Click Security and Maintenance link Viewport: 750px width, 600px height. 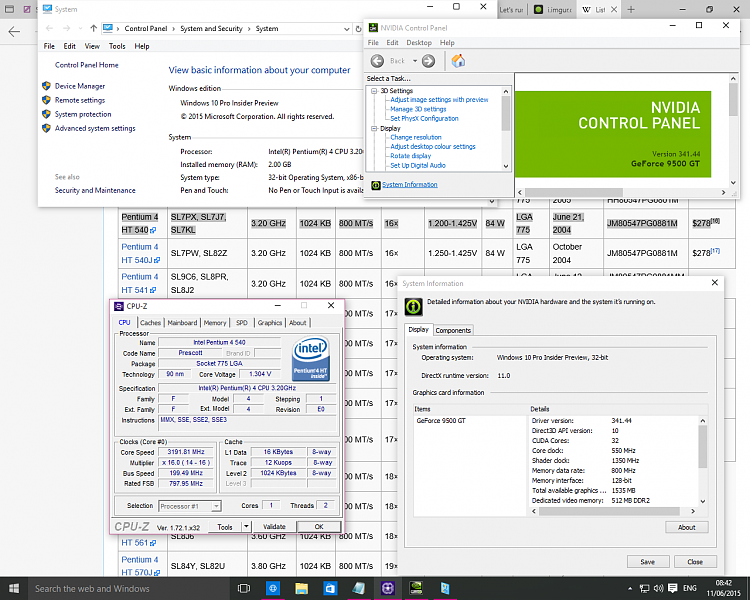pyautogui.click(x=95, y=190)
